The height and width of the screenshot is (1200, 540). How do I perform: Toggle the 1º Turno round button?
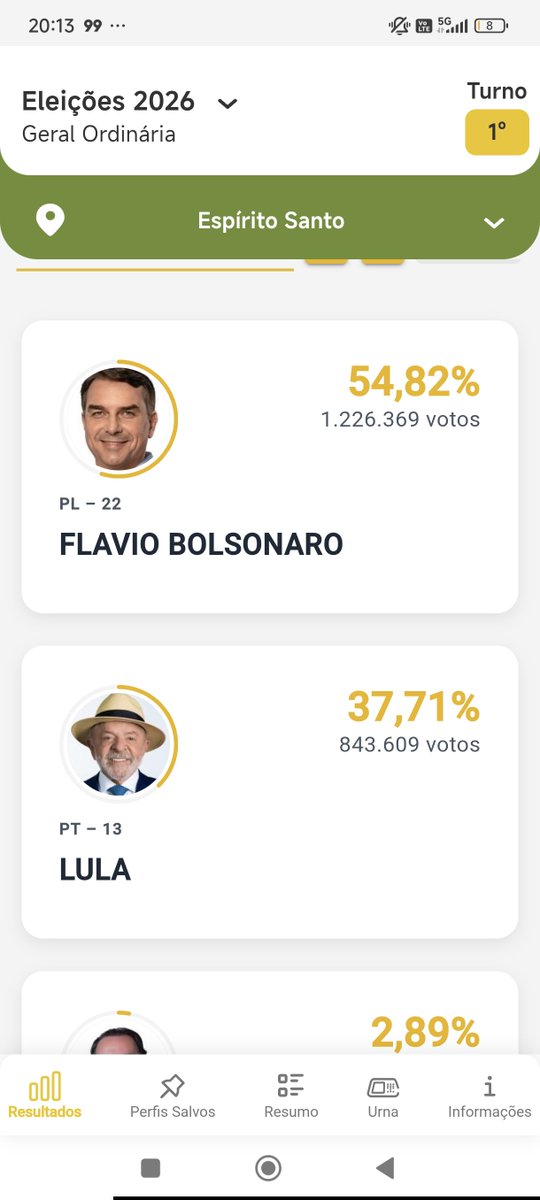[497, 132]
